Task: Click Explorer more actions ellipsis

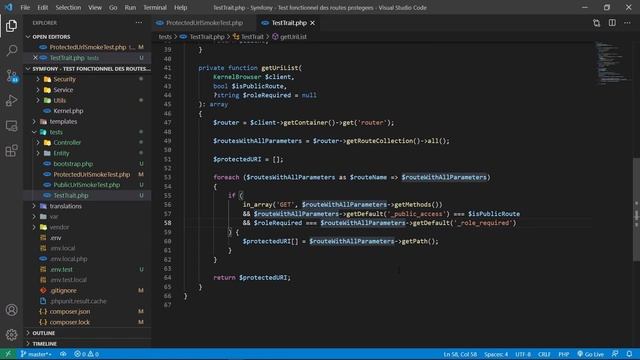Action: [139, 23]
